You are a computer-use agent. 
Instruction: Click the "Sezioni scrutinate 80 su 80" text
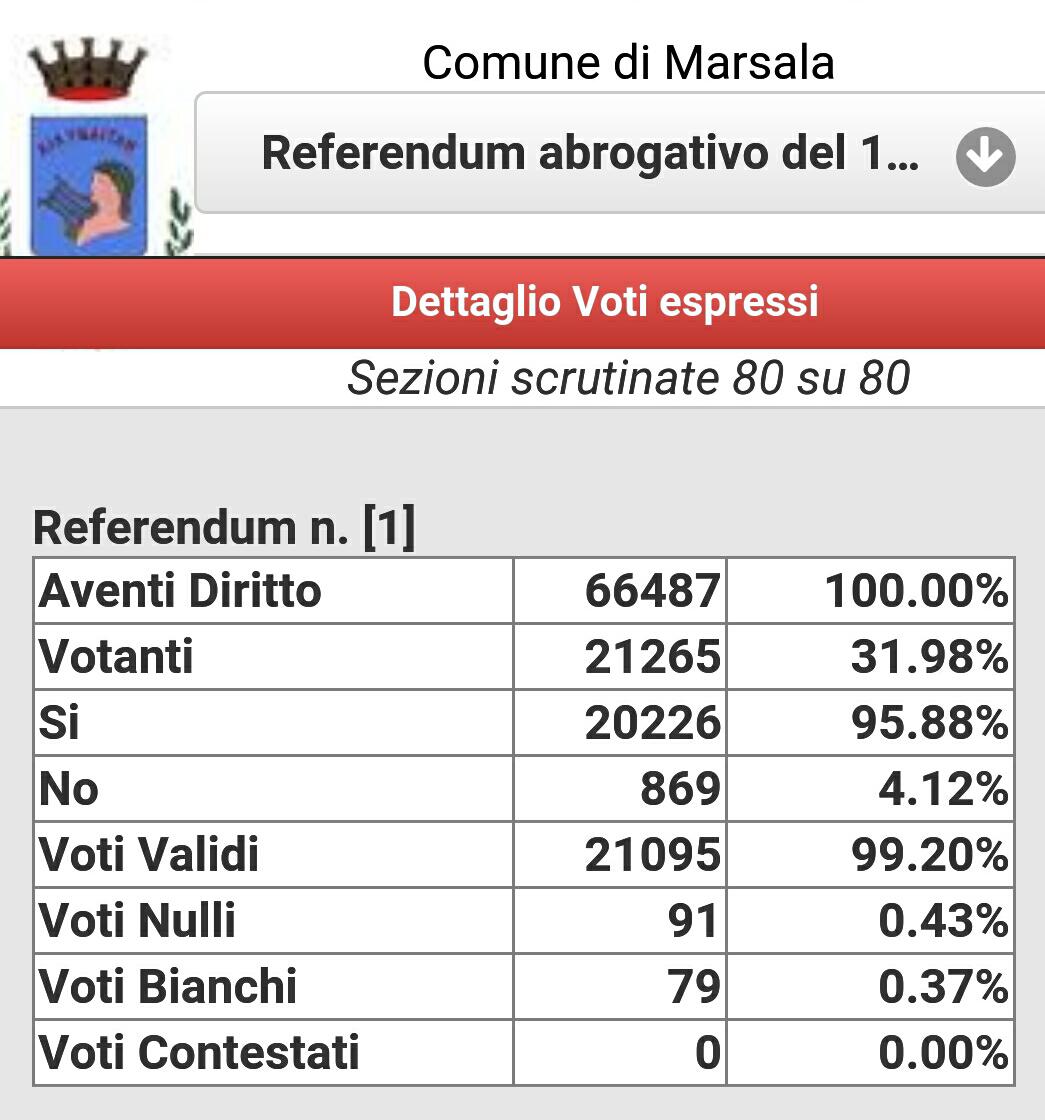(628, 378)
